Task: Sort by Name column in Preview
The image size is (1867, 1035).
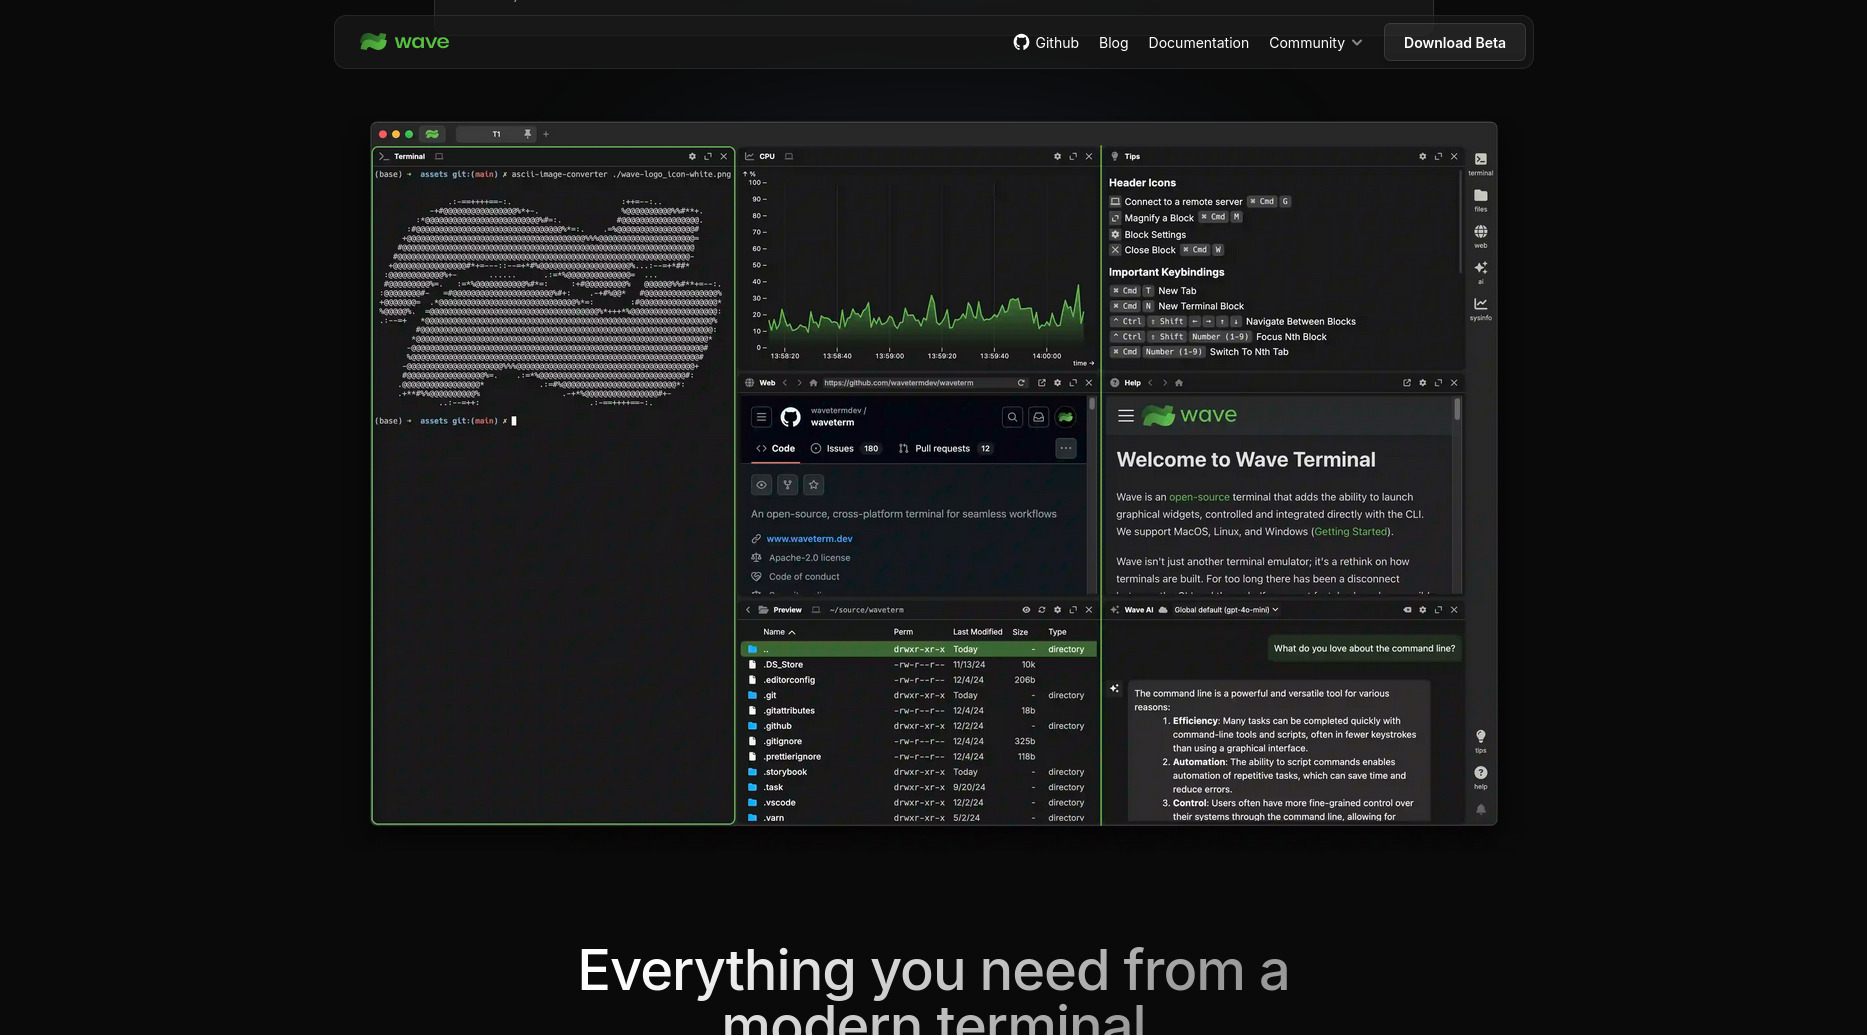Action: (779, 631)
